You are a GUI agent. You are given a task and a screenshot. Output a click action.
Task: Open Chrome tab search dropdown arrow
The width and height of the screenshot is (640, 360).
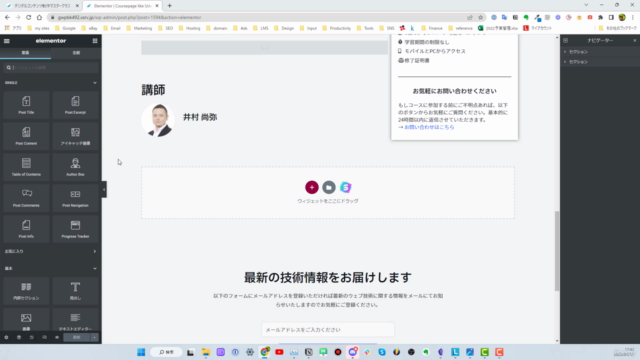[x=586, y=5]
